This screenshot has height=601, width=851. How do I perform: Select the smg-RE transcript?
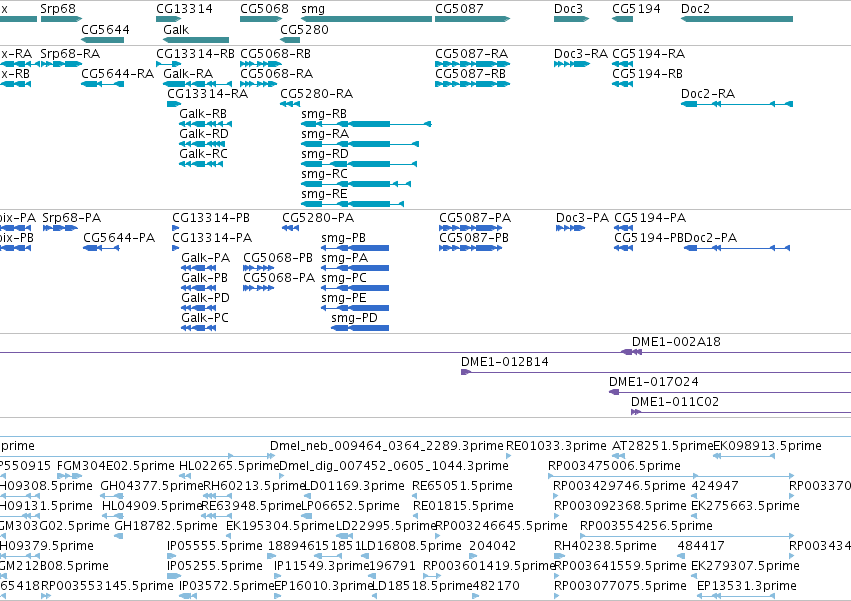pos(353,204)
